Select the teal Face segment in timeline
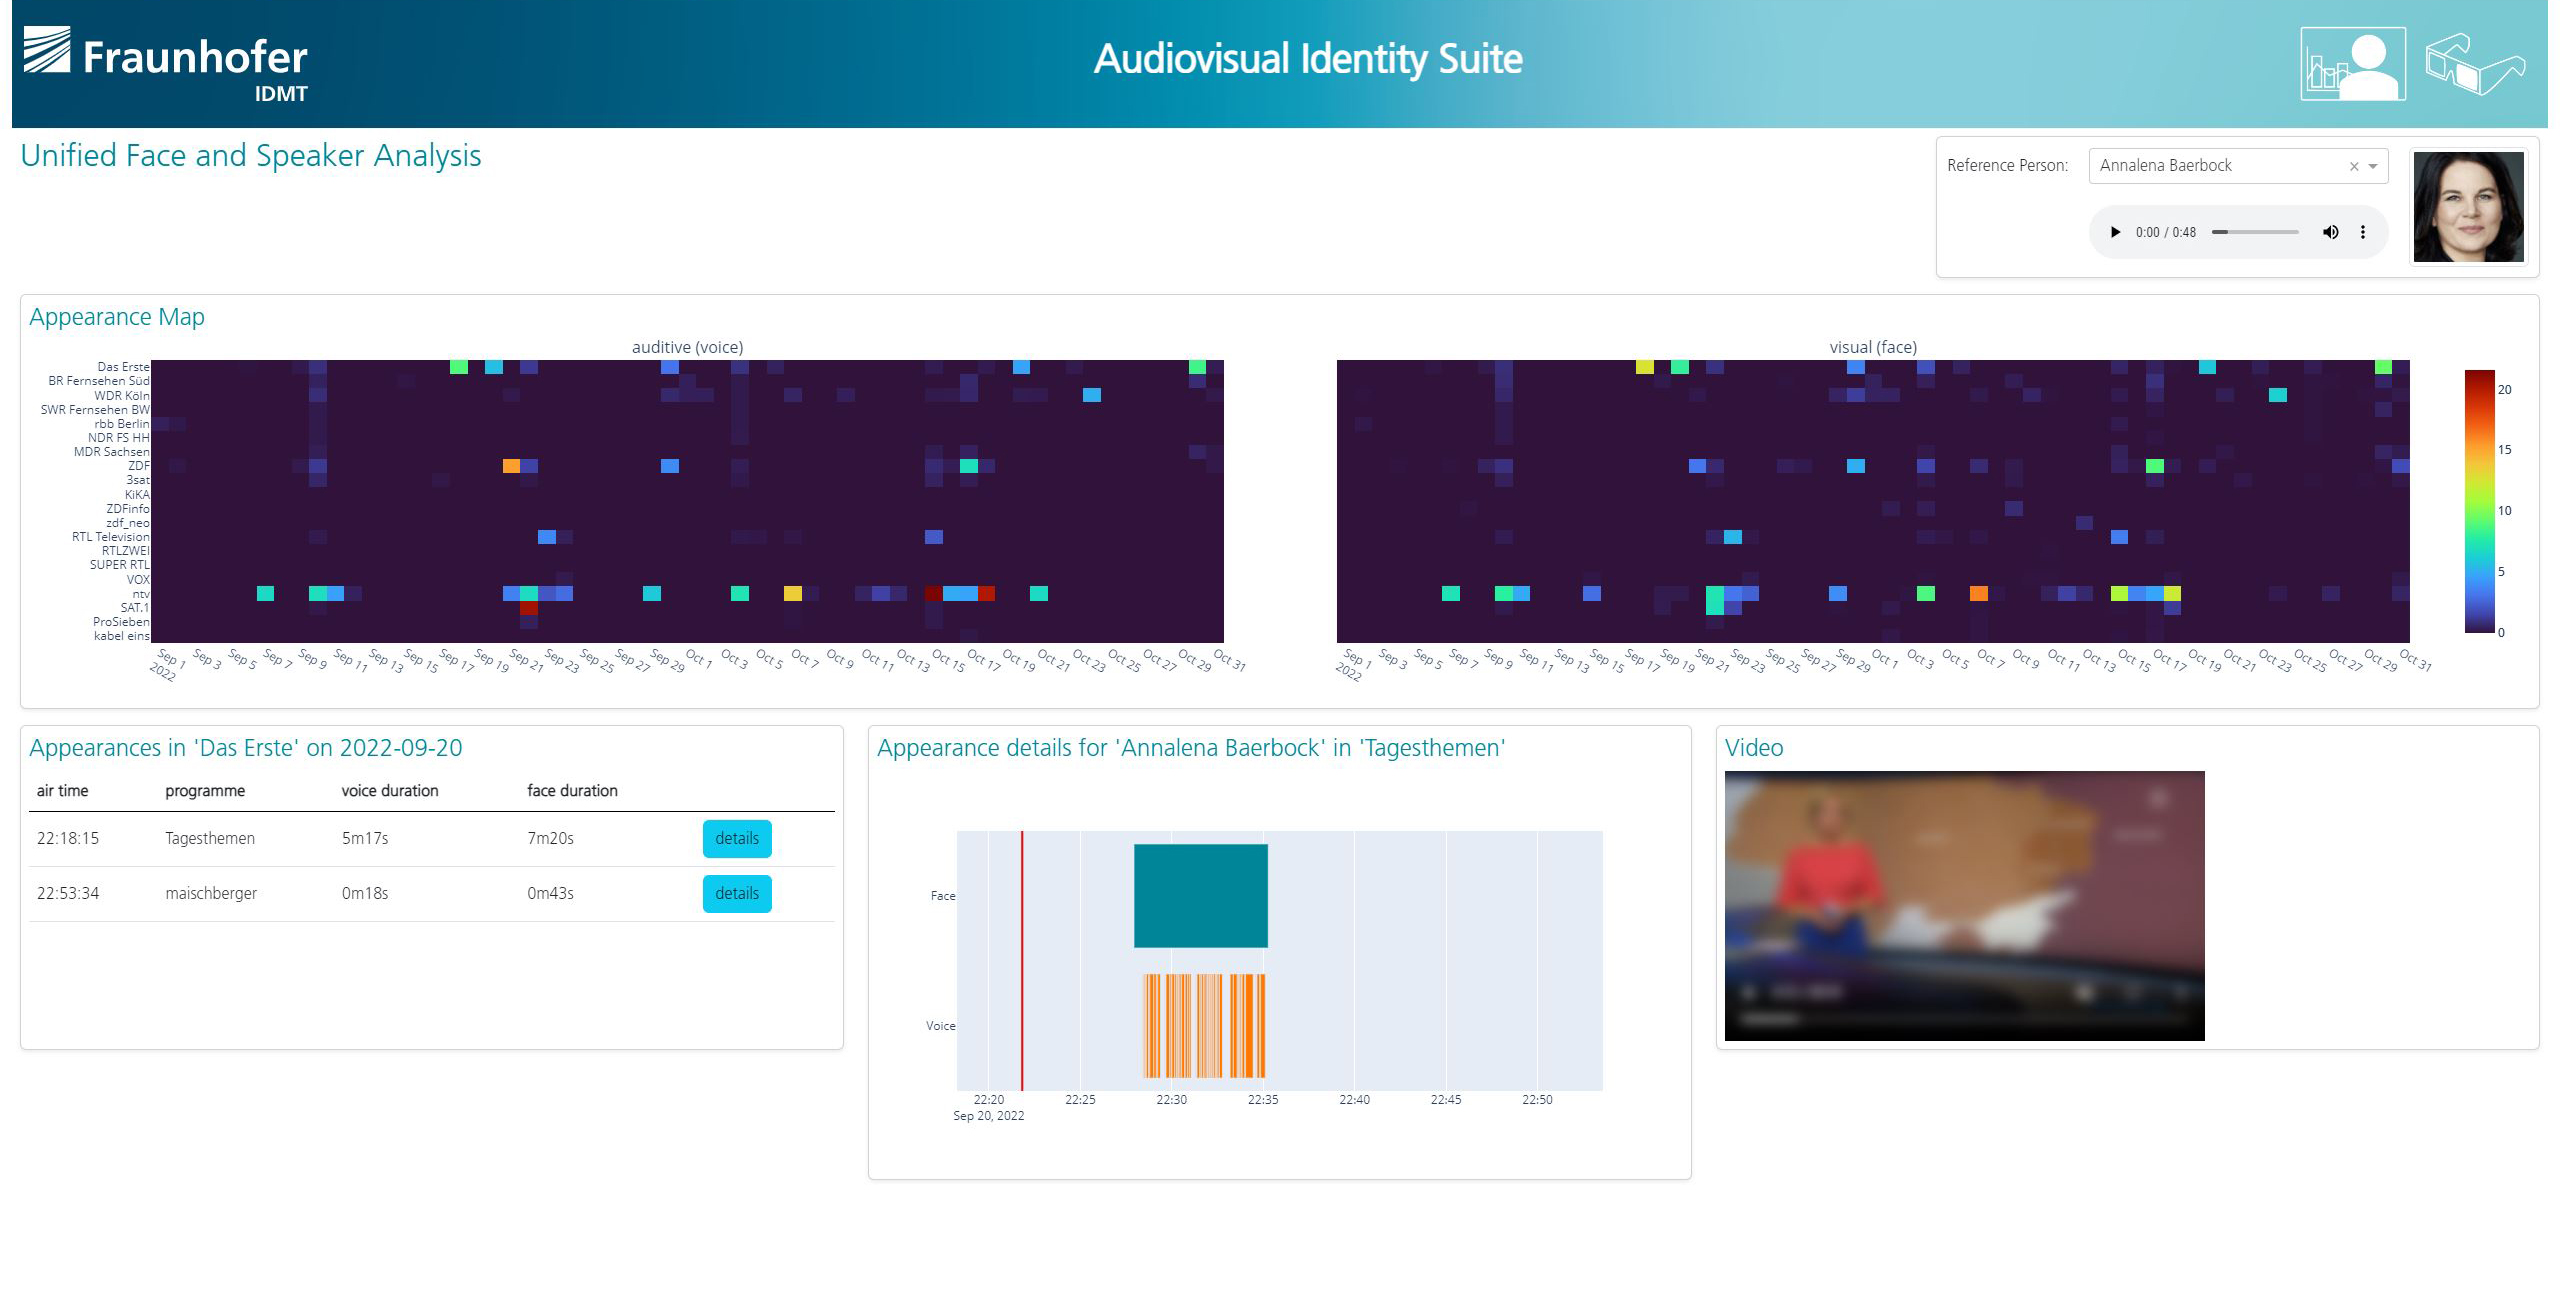This screenshot has width=2560, height=1289. pos(1200,895)
